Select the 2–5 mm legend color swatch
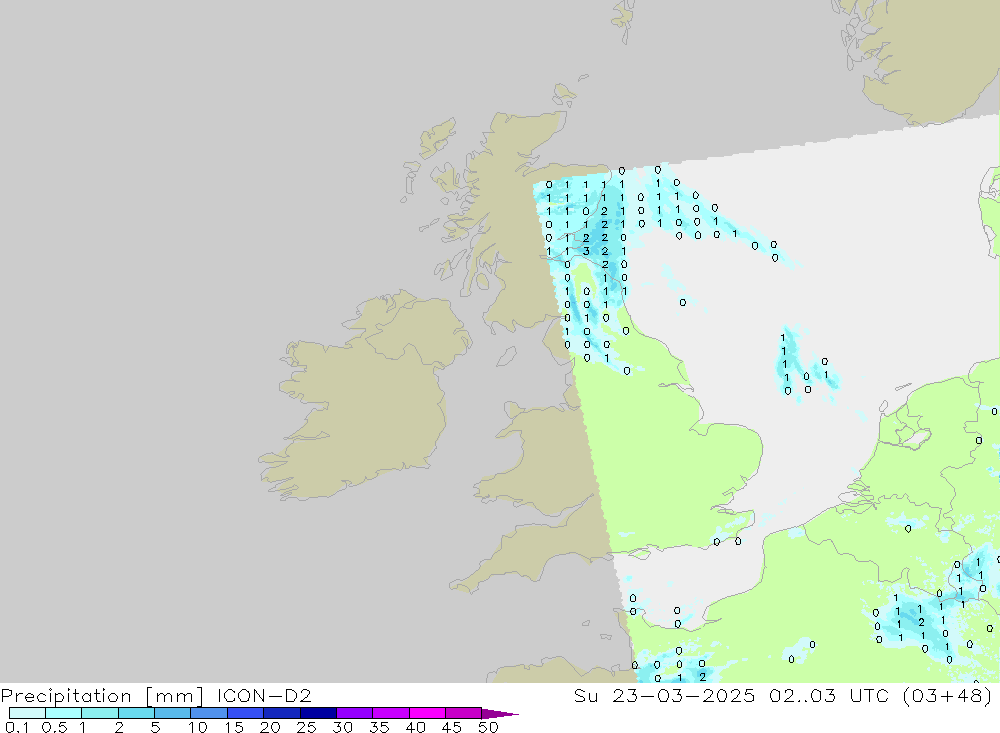The width and height of the screenshot is (1000, 733). coord(136,713)
